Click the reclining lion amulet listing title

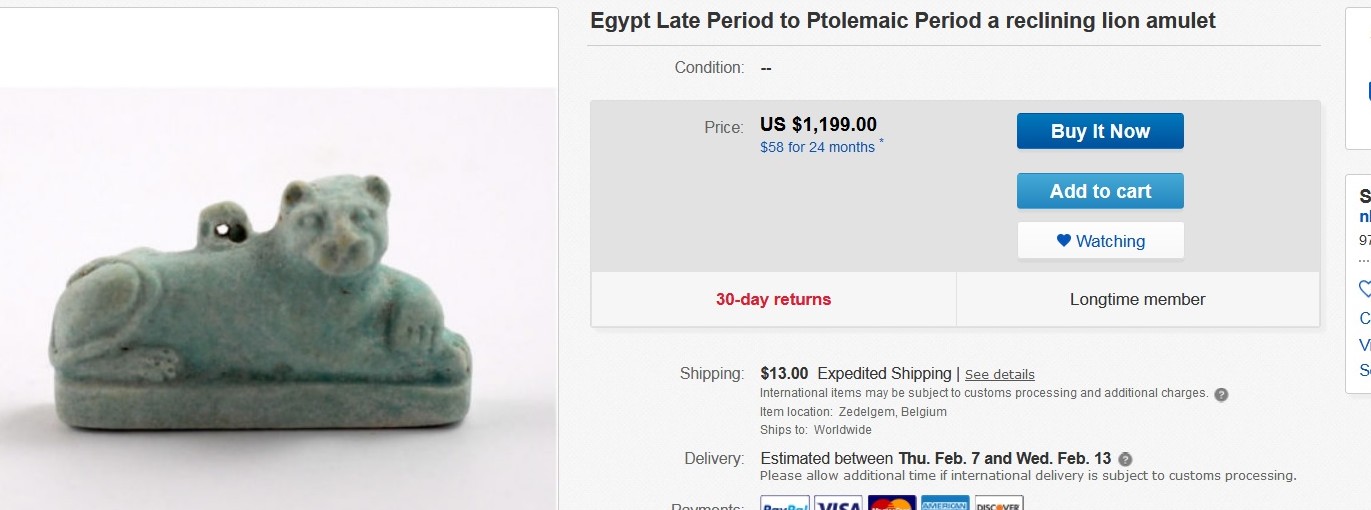[902, 21]
